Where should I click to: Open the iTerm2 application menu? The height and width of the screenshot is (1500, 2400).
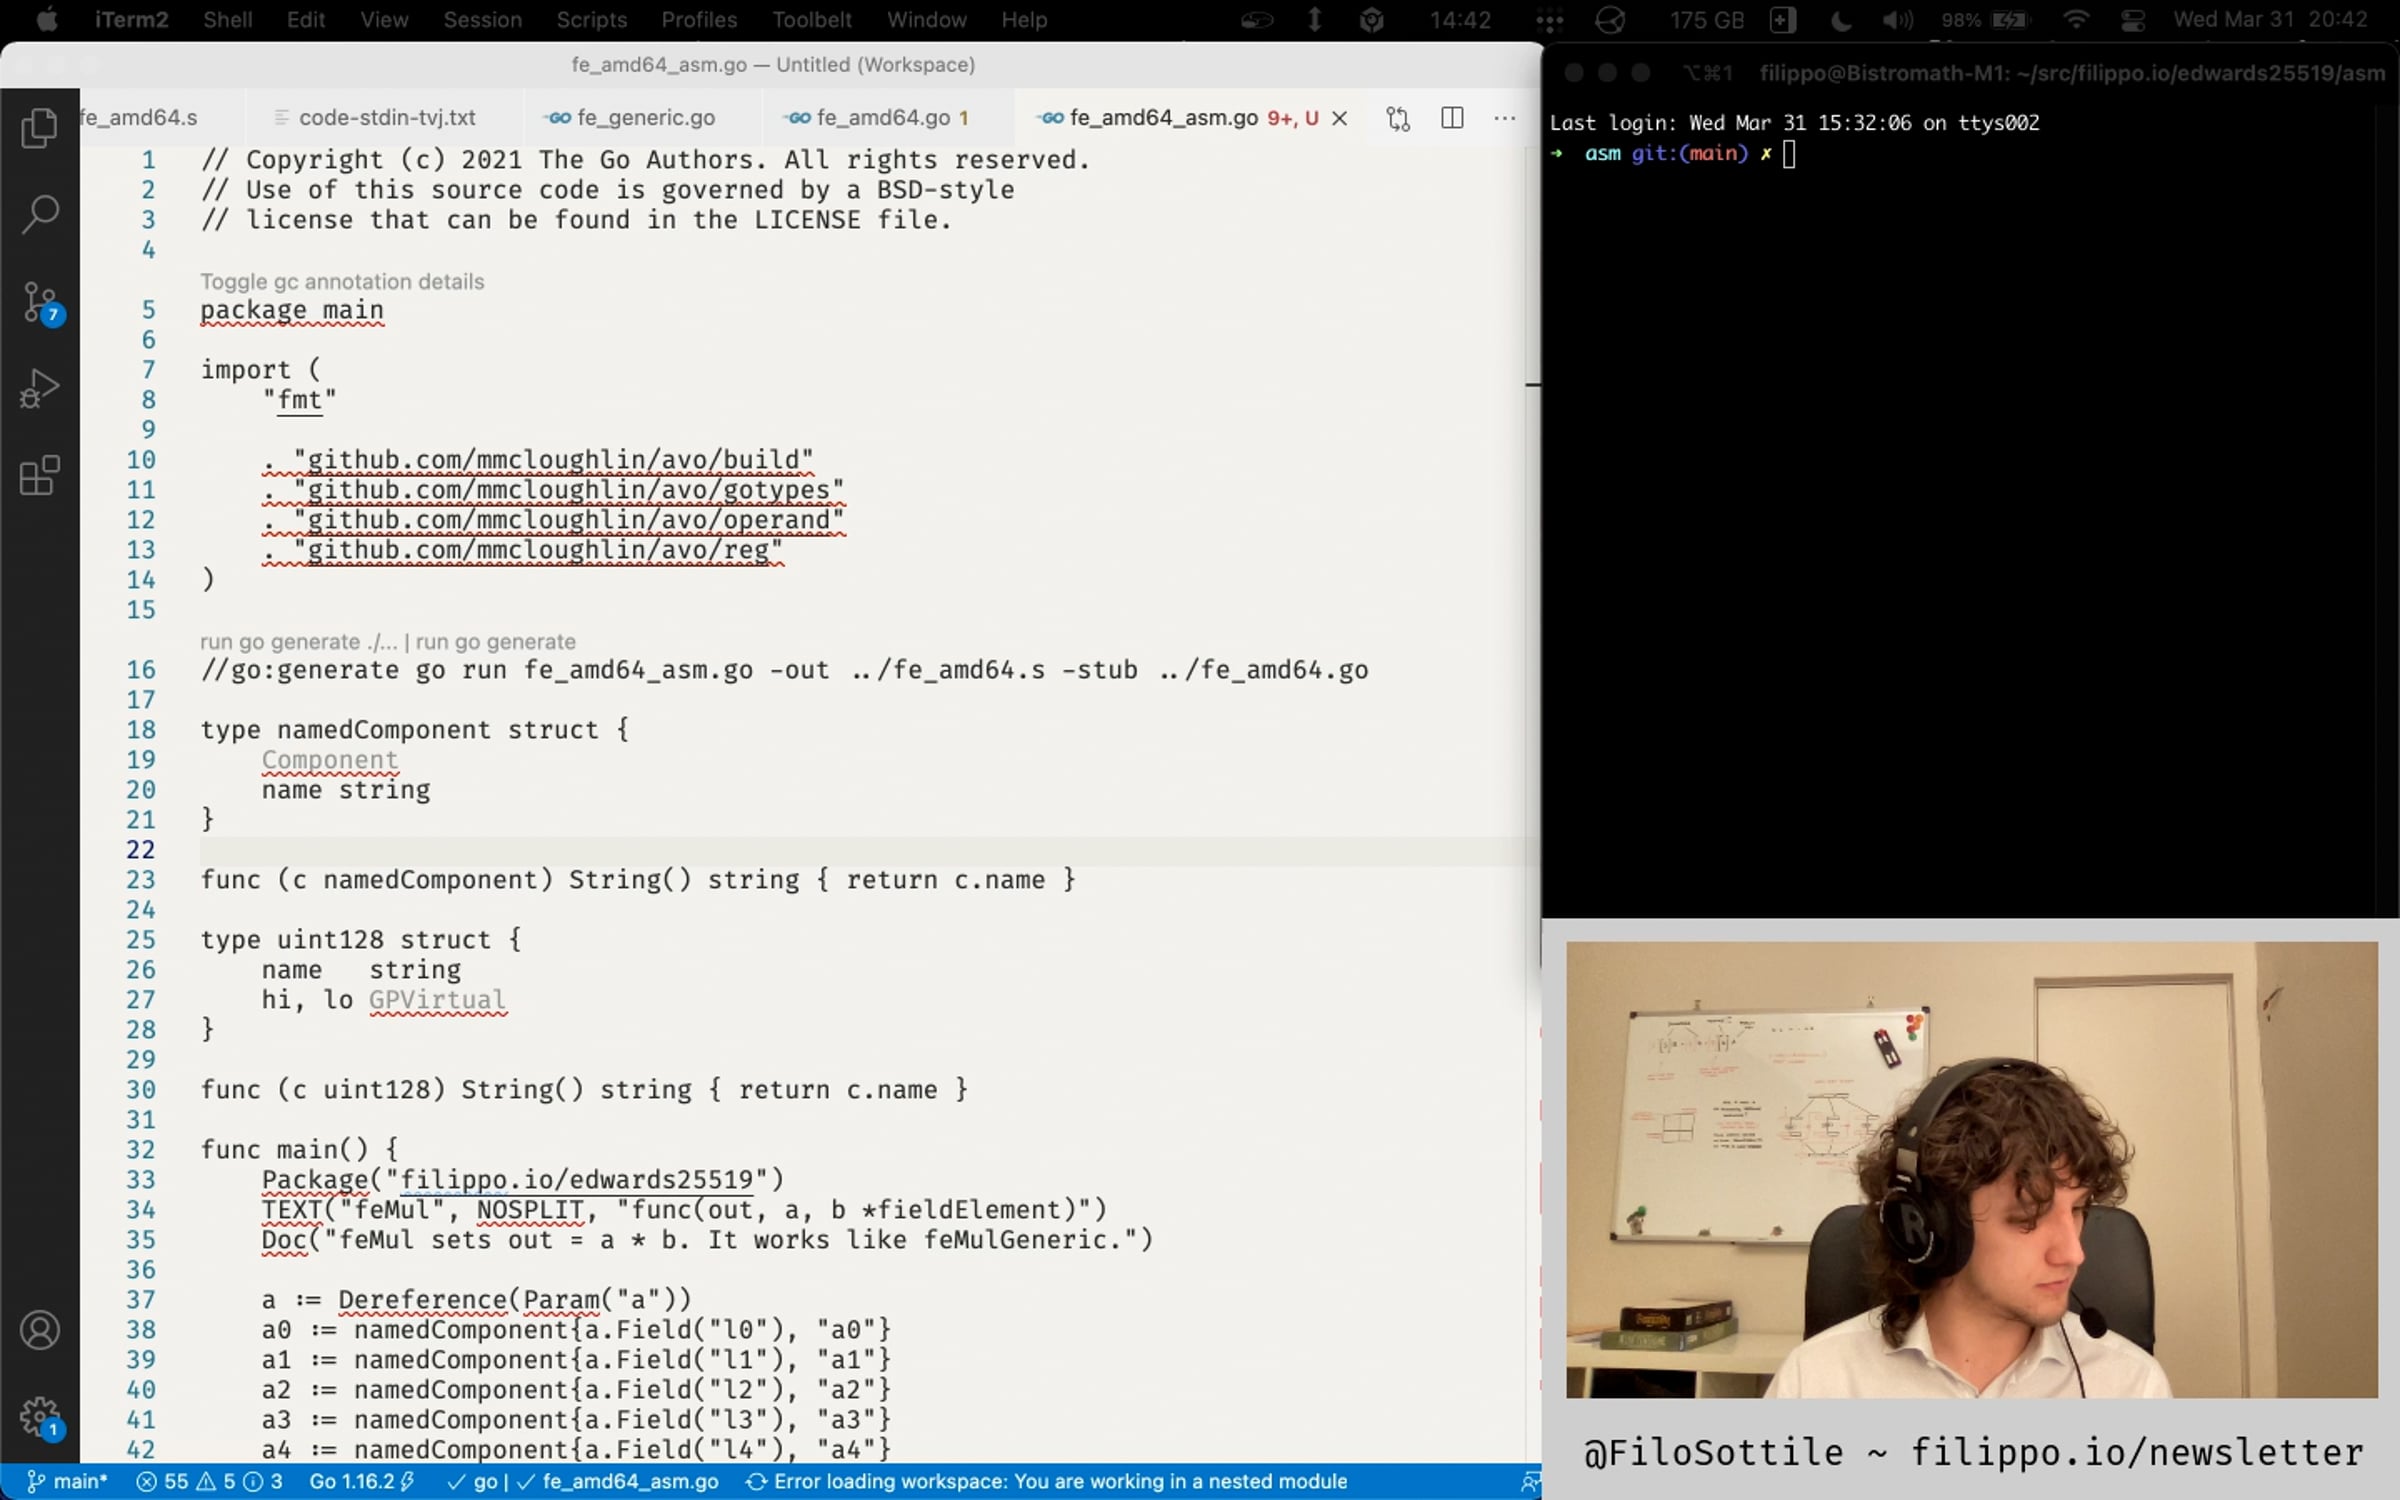131,20
